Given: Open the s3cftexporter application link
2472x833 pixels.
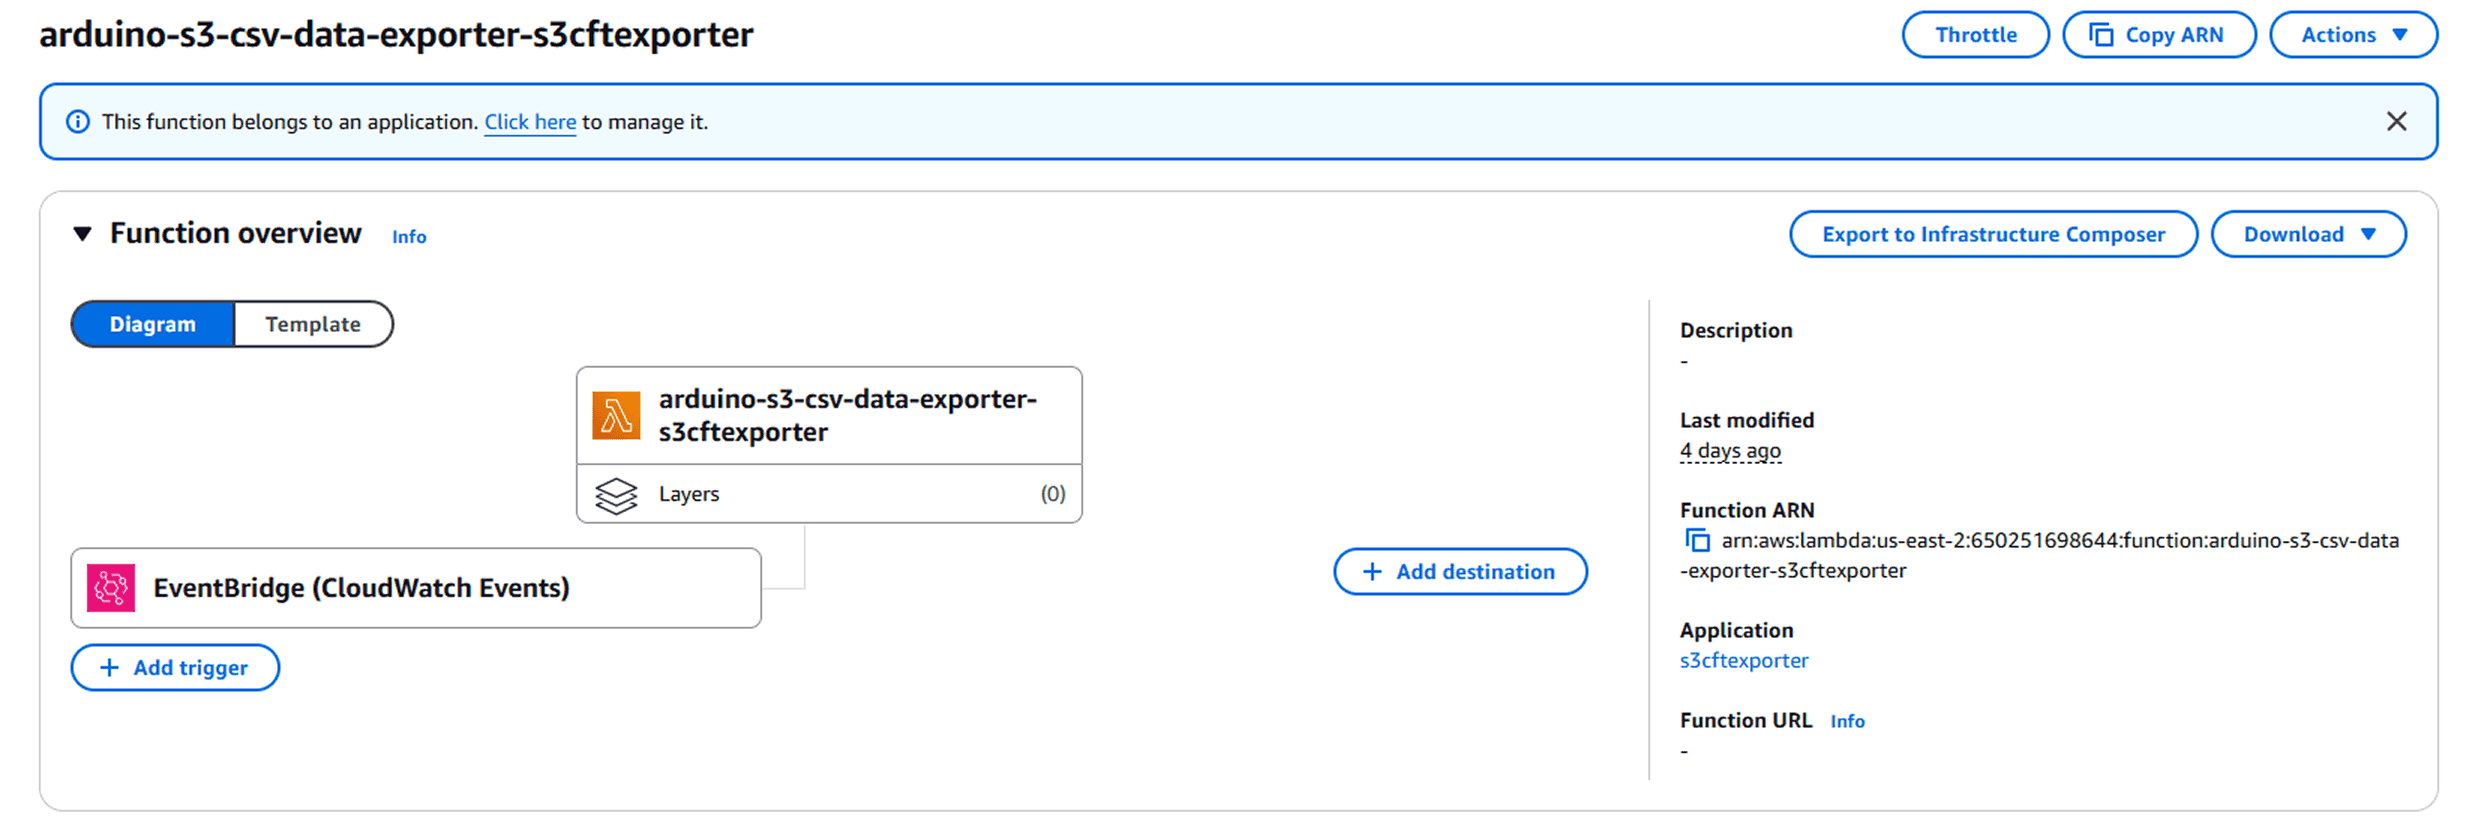Looking at the screenshot, I should point(1744,659).
